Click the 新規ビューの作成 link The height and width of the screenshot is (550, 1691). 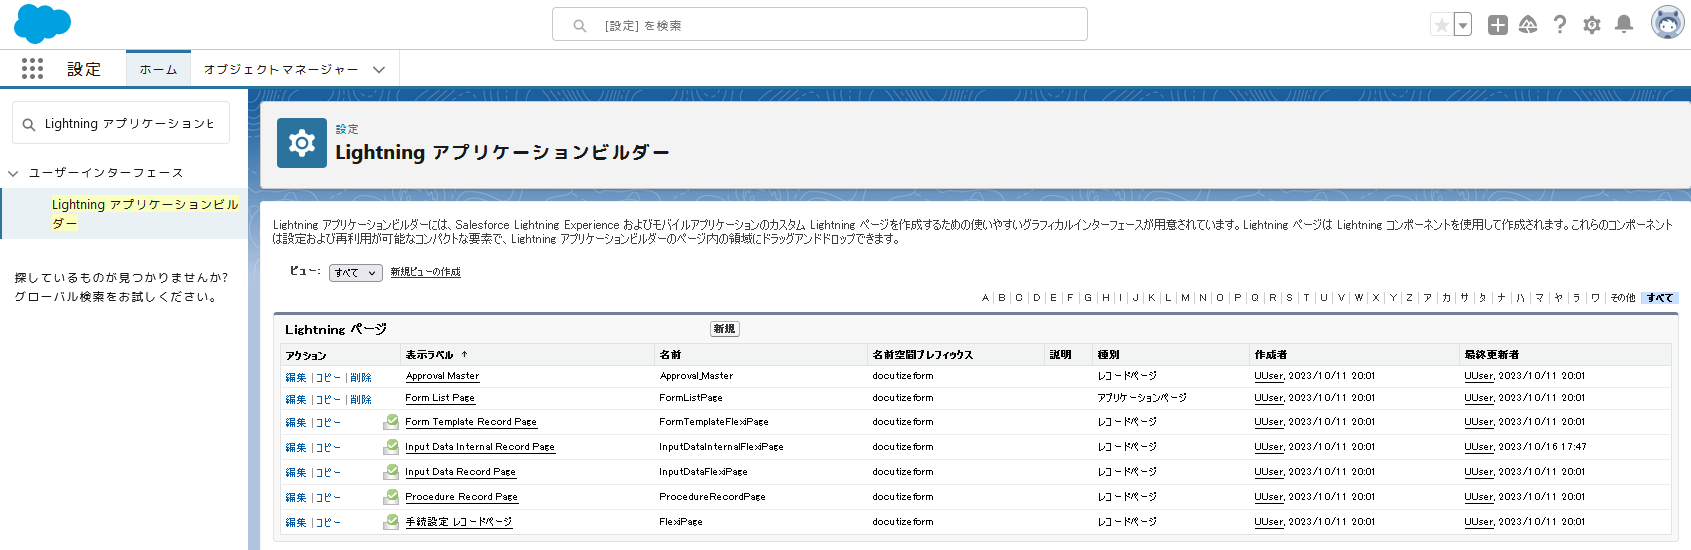coord(425,272)
